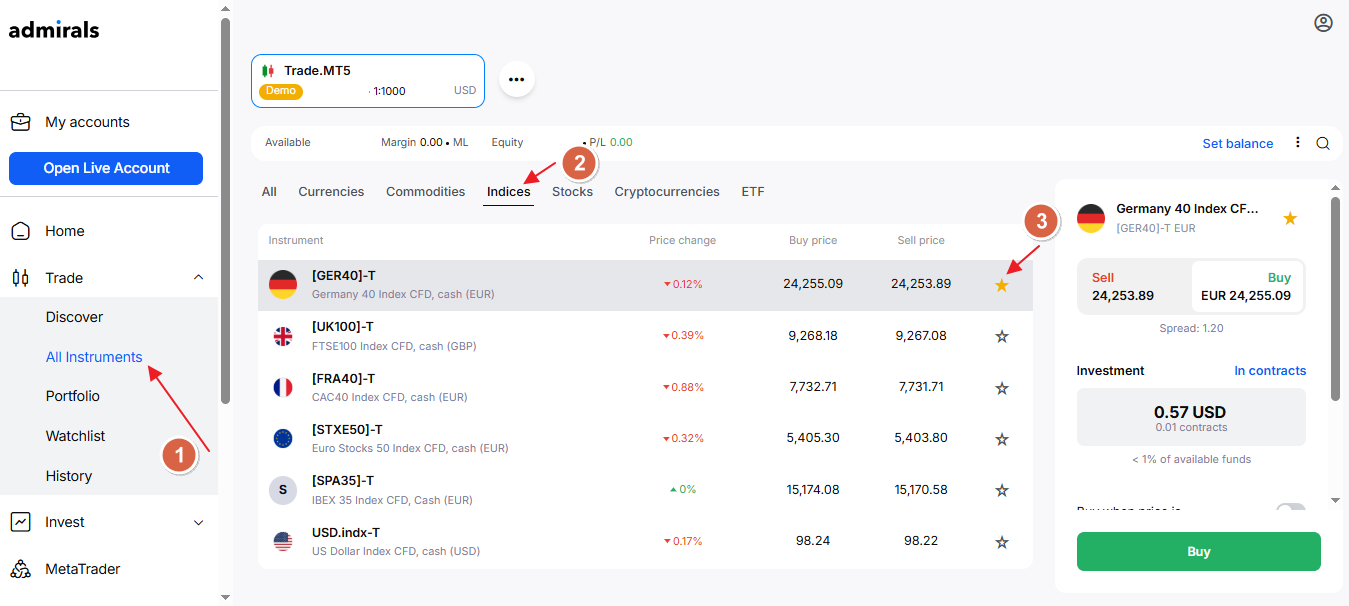Image resolution: width=1349 pixels, height=606 pixels.
Task: Click the In contracts link
Action: [1270, 370]
